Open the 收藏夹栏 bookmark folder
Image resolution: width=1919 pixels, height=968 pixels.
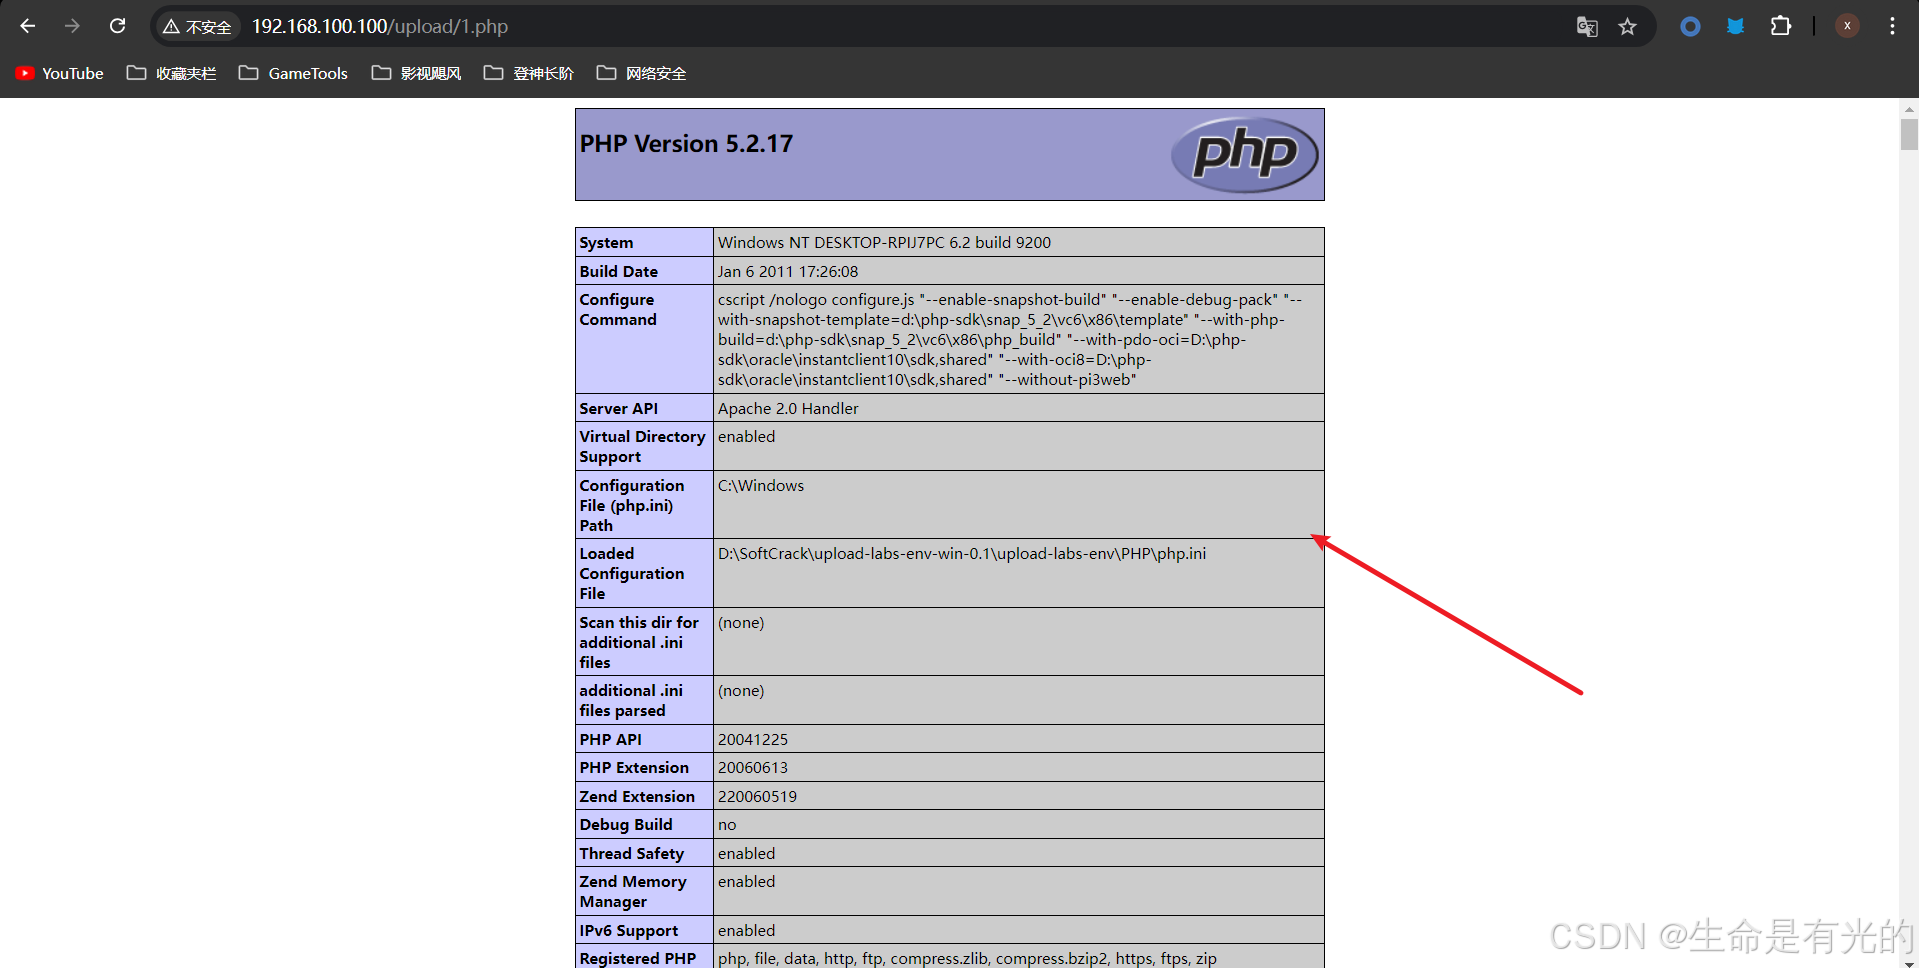click(171, 73)
